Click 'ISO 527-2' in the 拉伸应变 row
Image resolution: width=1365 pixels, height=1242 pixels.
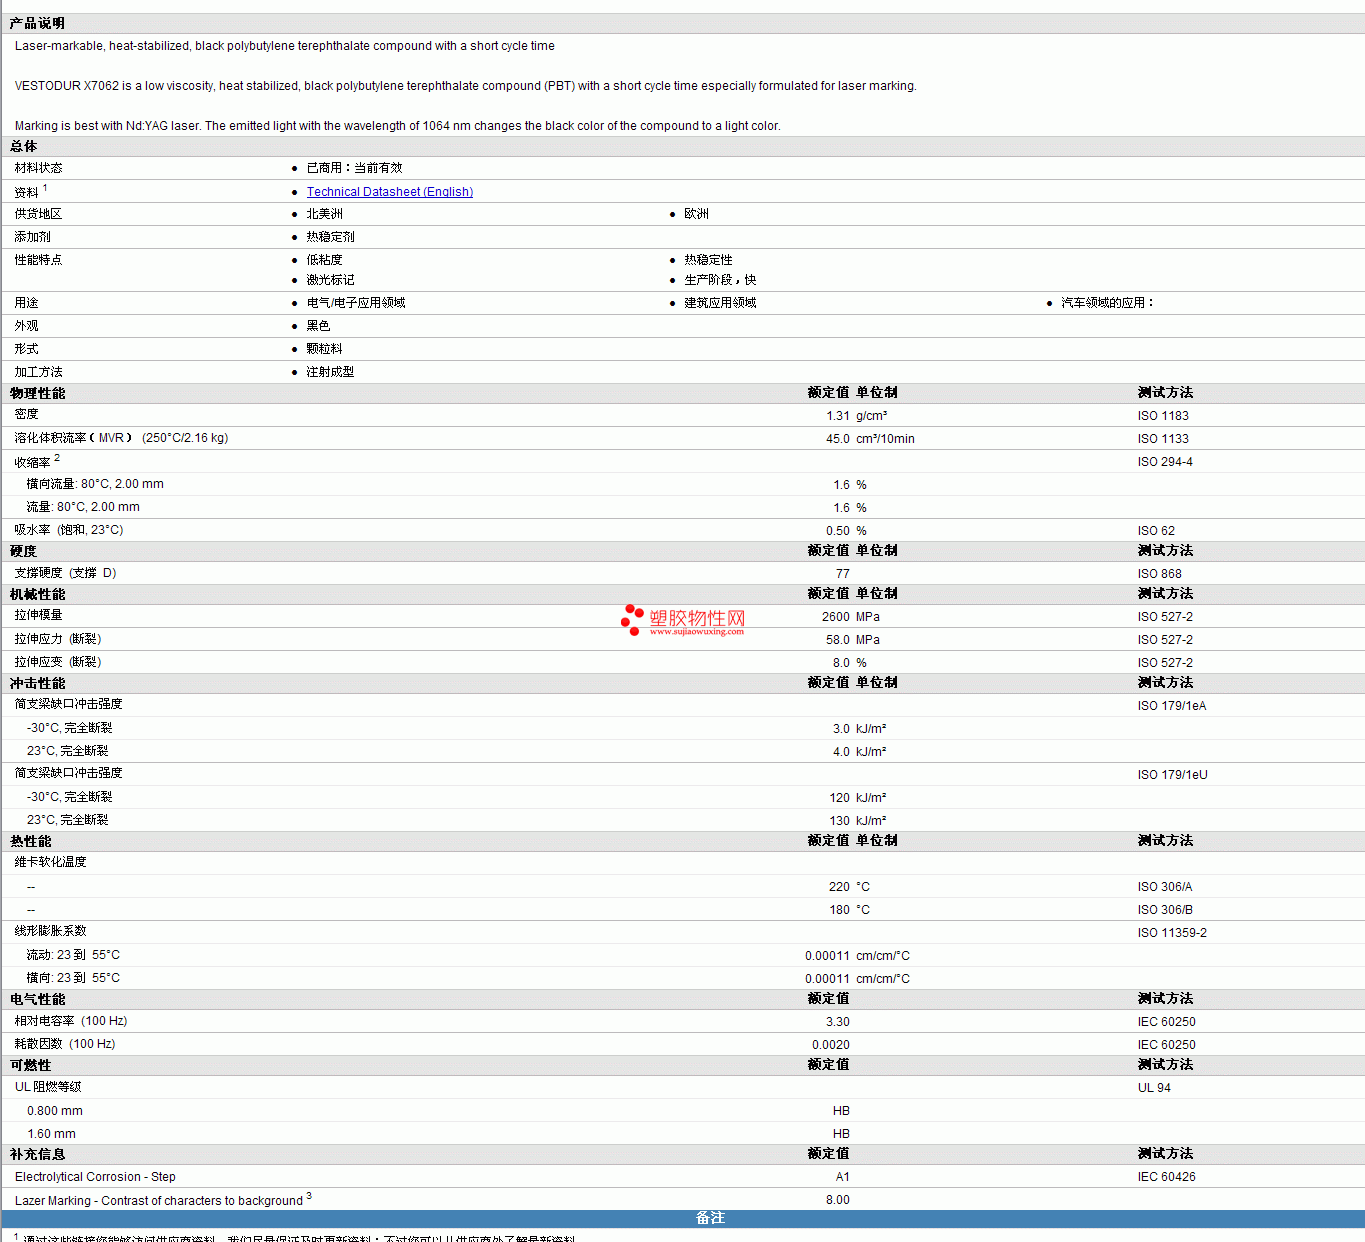point(1165,663)
